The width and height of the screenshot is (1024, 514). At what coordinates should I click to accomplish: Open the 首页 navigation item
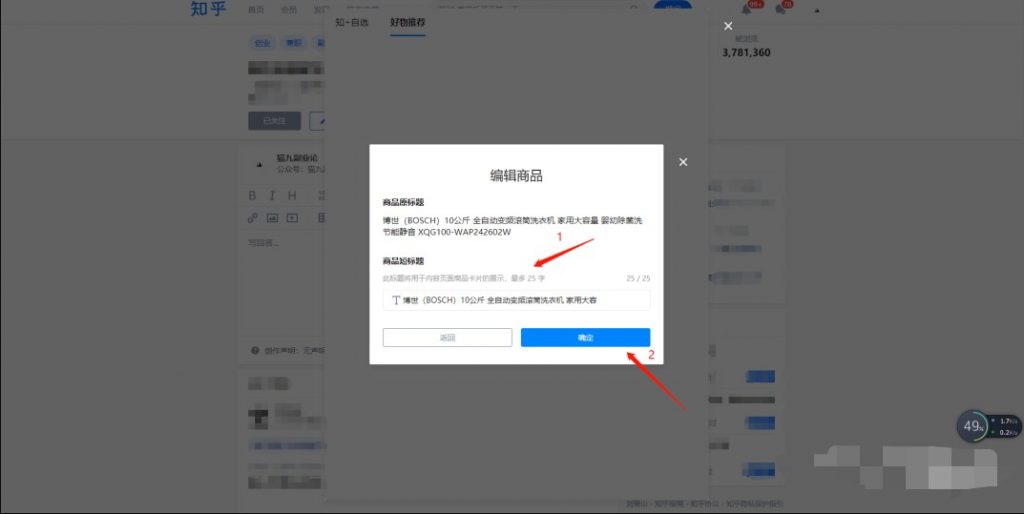(x=256, y=10)
